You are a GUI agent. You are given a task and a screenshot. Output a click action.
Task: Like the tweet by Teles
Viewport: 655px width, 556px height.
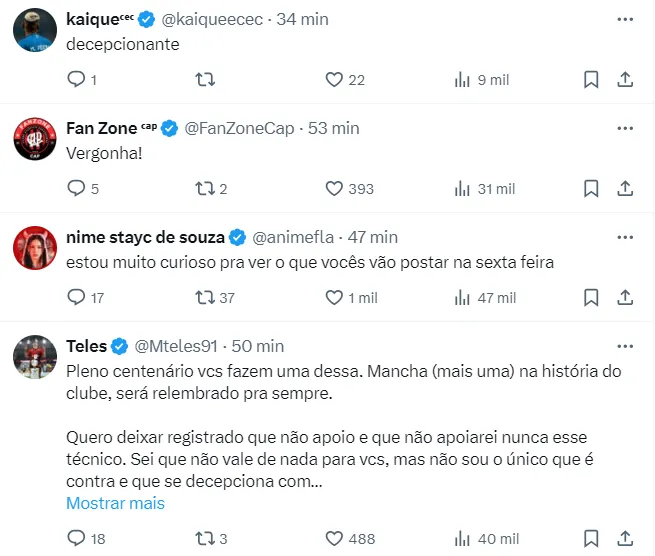tap(335, 539)
